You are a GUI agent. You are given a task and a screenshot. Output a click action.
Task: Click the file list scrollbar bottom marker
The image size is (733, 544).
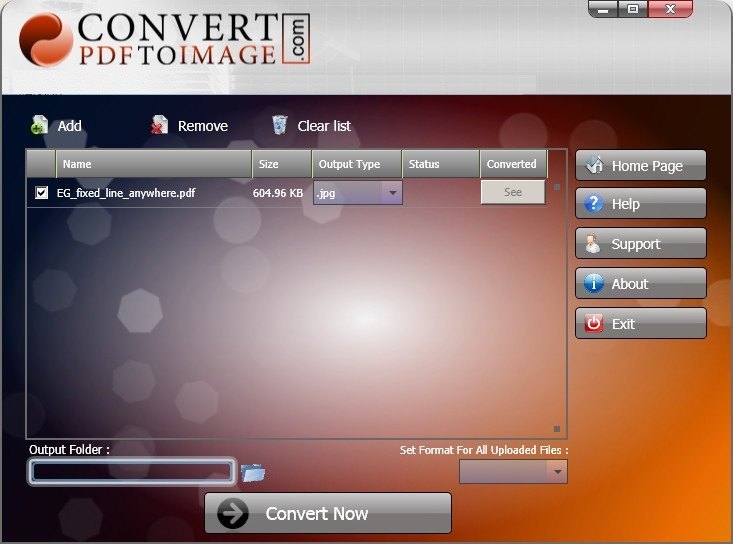[557, 429]
